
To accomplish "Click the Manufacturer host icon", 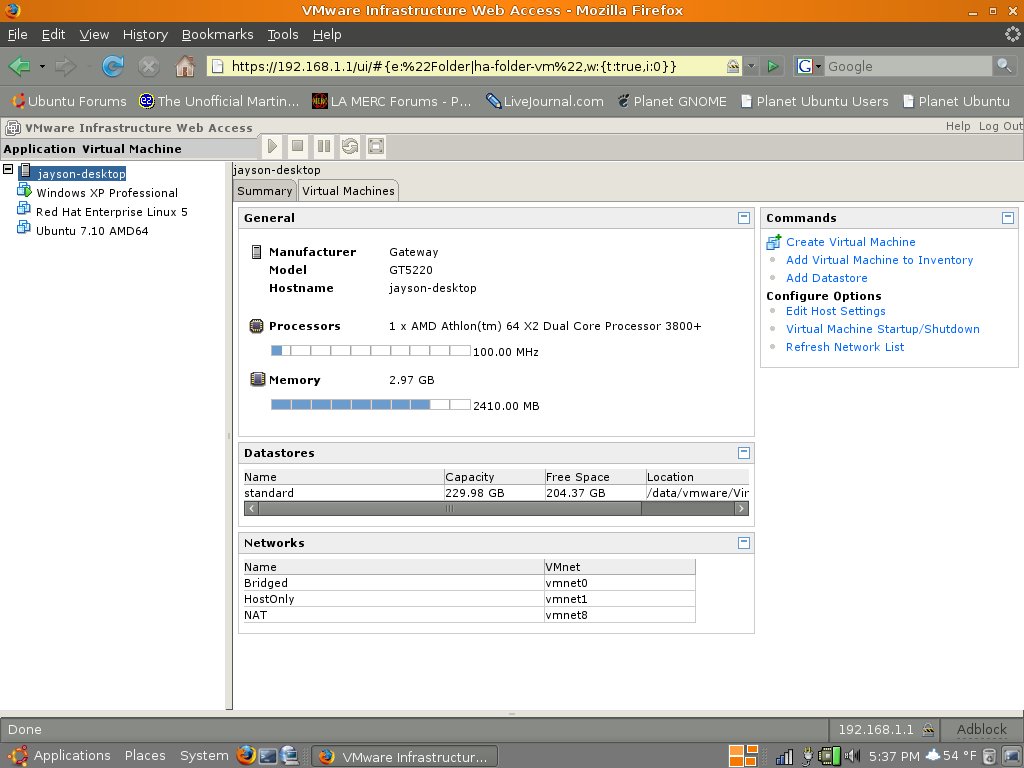I will click(x=257, y=251).
